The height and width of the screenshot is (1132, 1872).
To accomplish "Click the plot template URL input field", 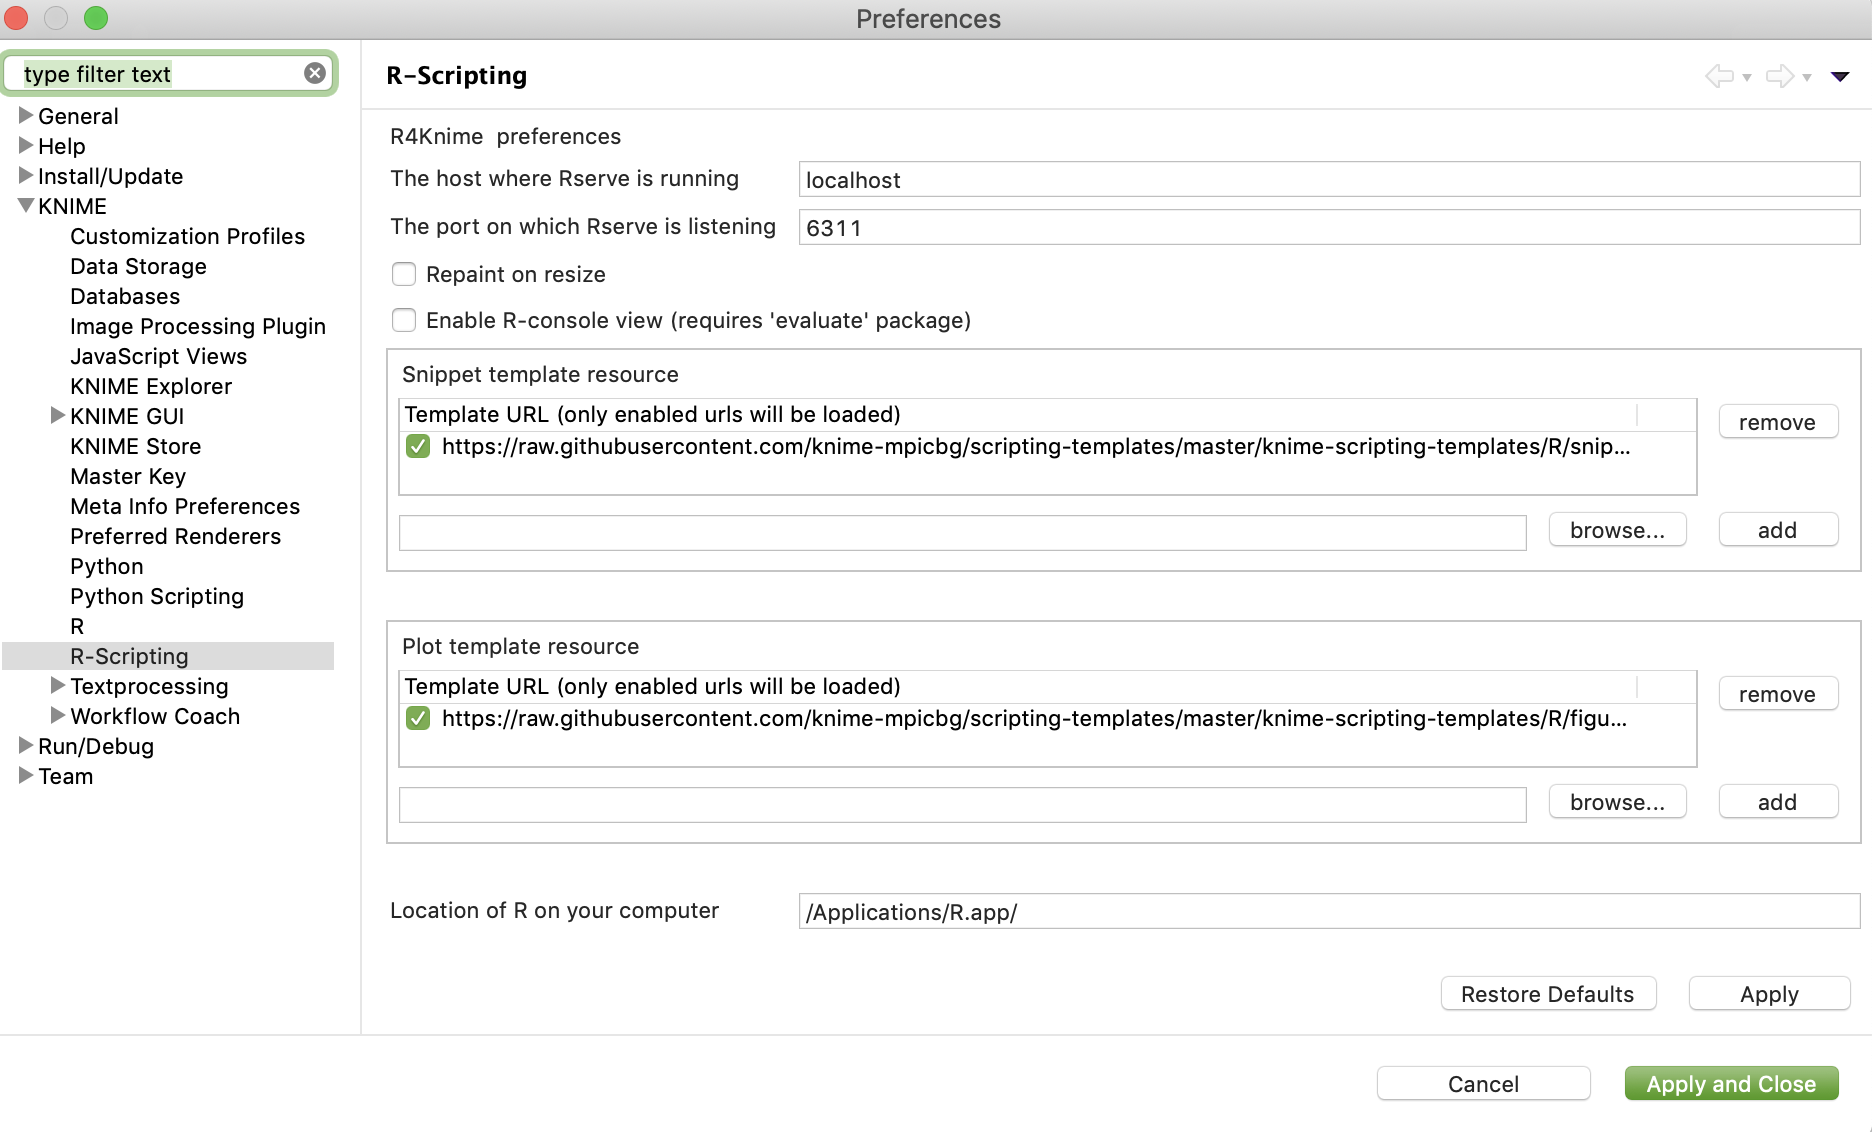I will click(962, 804).
